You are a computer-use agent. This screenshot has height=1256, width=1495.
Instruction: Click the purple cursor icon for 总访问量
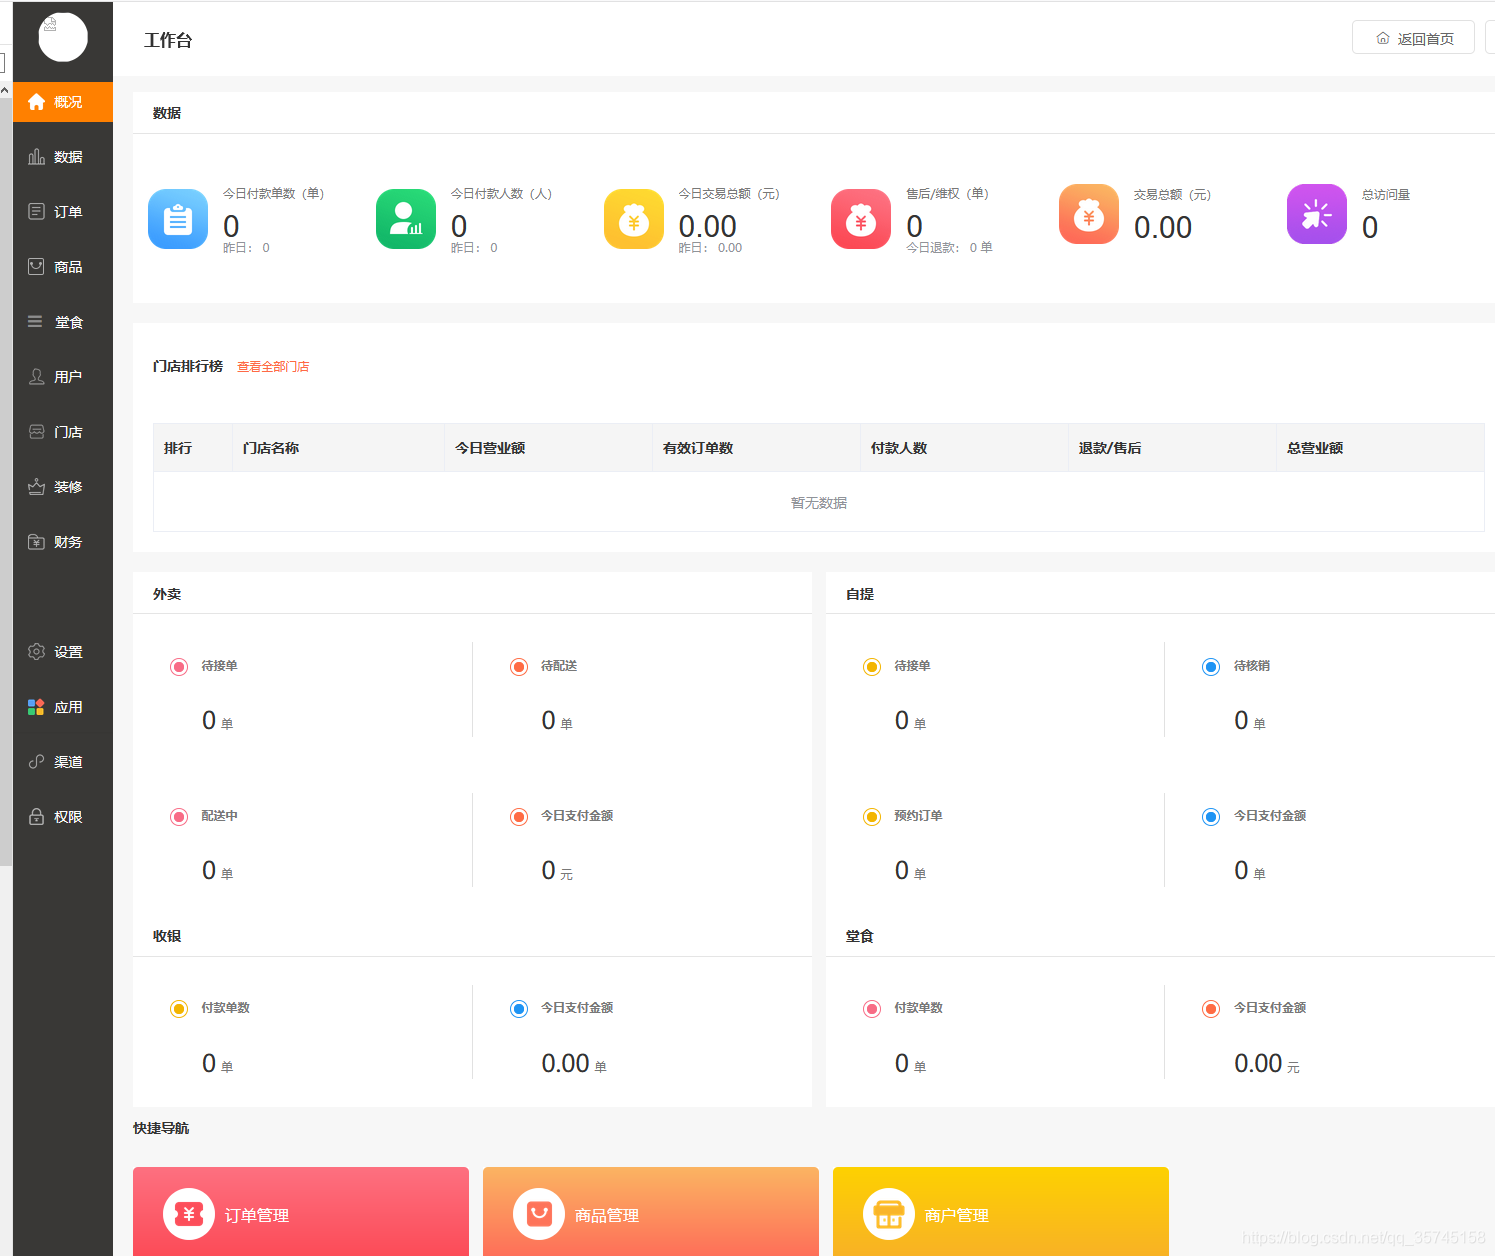click(x=1317, y=214)
